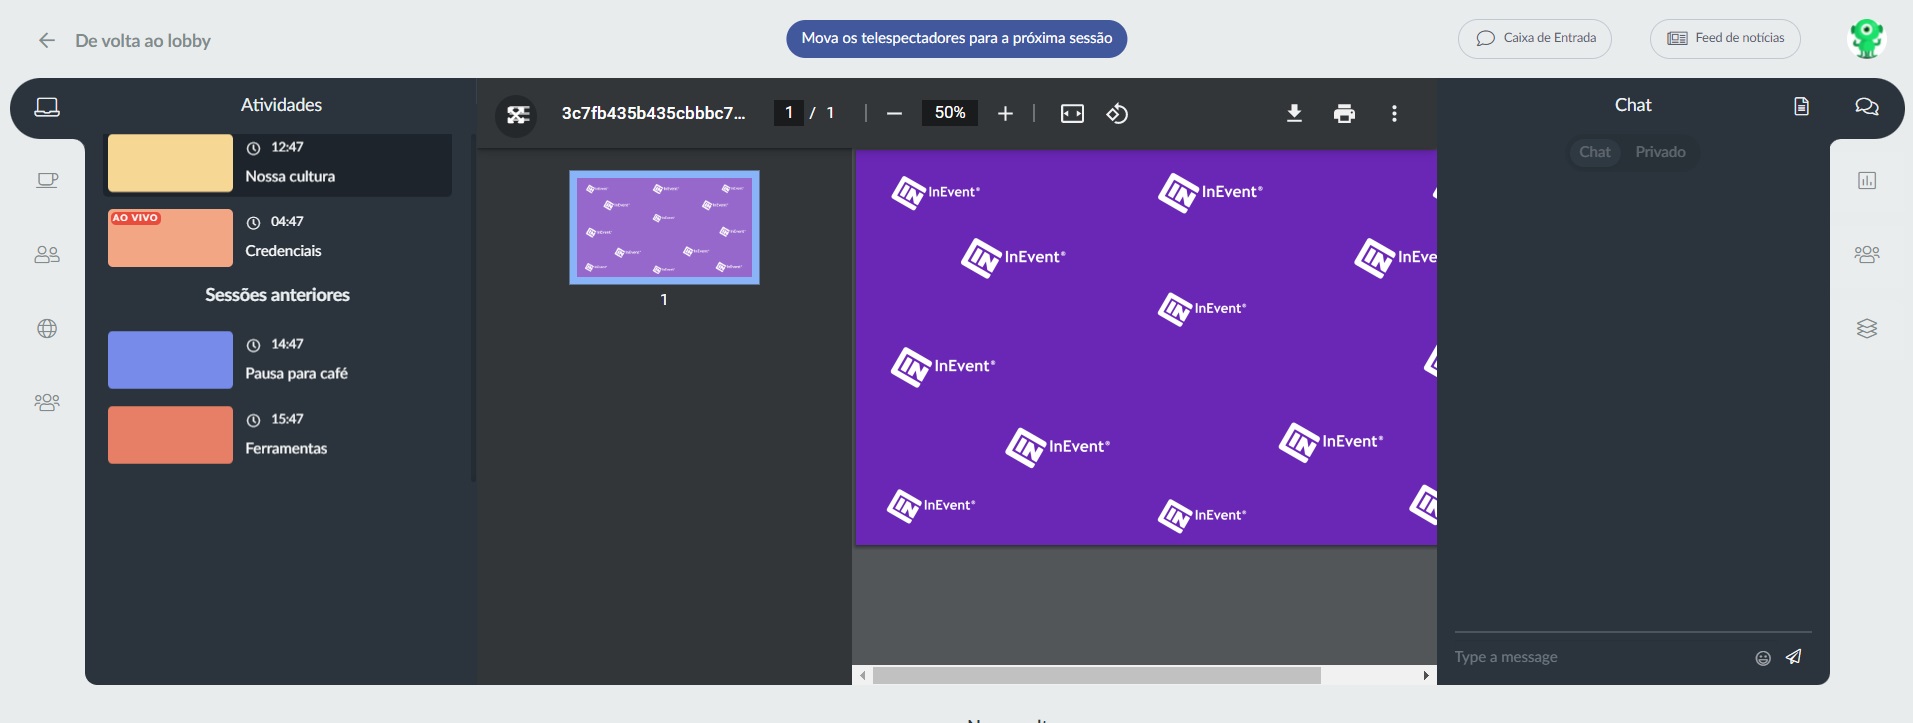Image resolution: width=1913 pixels, height=723 pixels.
Task: Click the Type a message field
Action: click(x=1600, y=657)
